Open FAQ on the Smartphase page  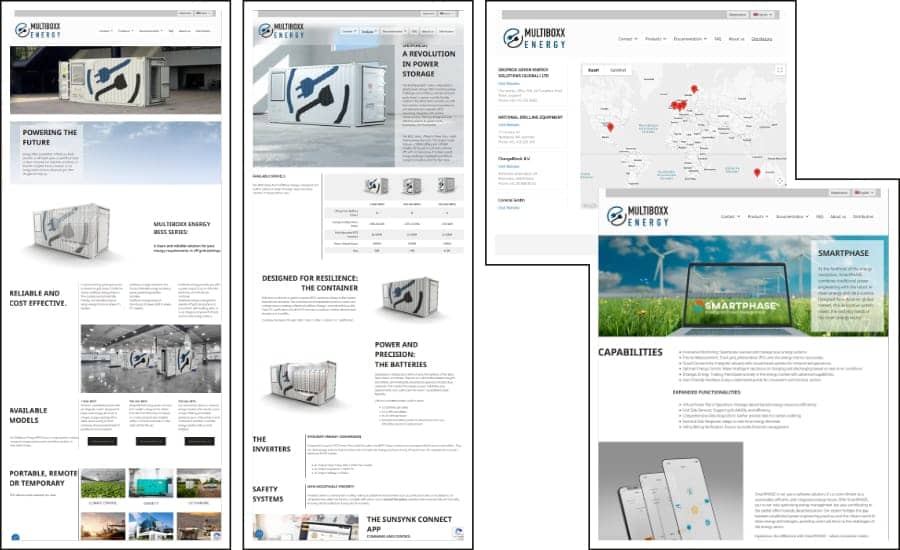click(820, 217)
